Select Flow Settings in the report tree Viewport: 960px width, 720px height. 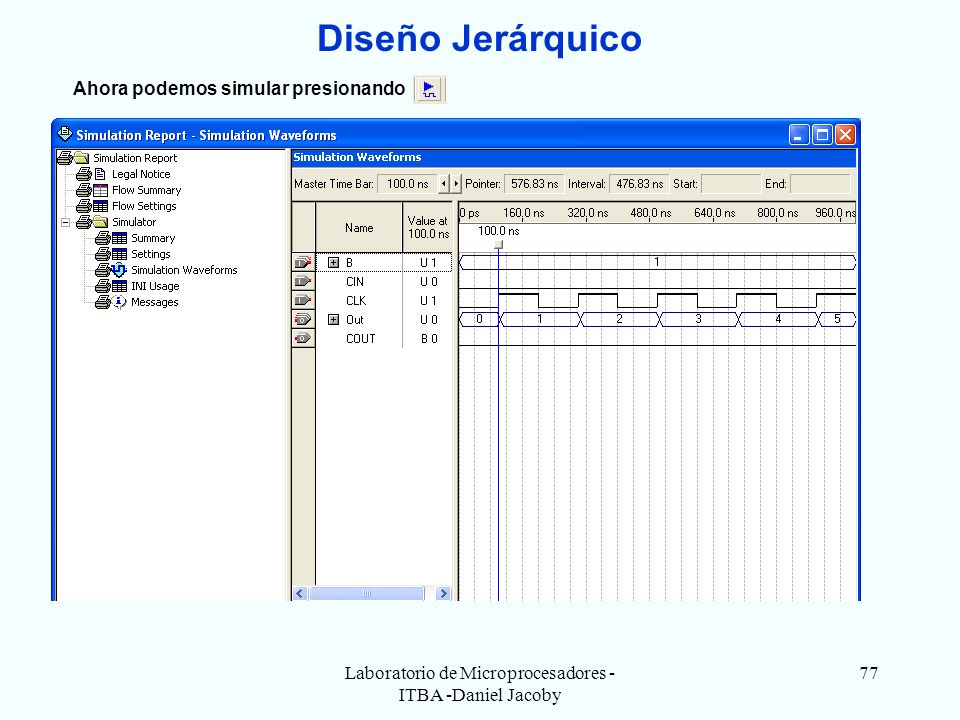[144, 206]
